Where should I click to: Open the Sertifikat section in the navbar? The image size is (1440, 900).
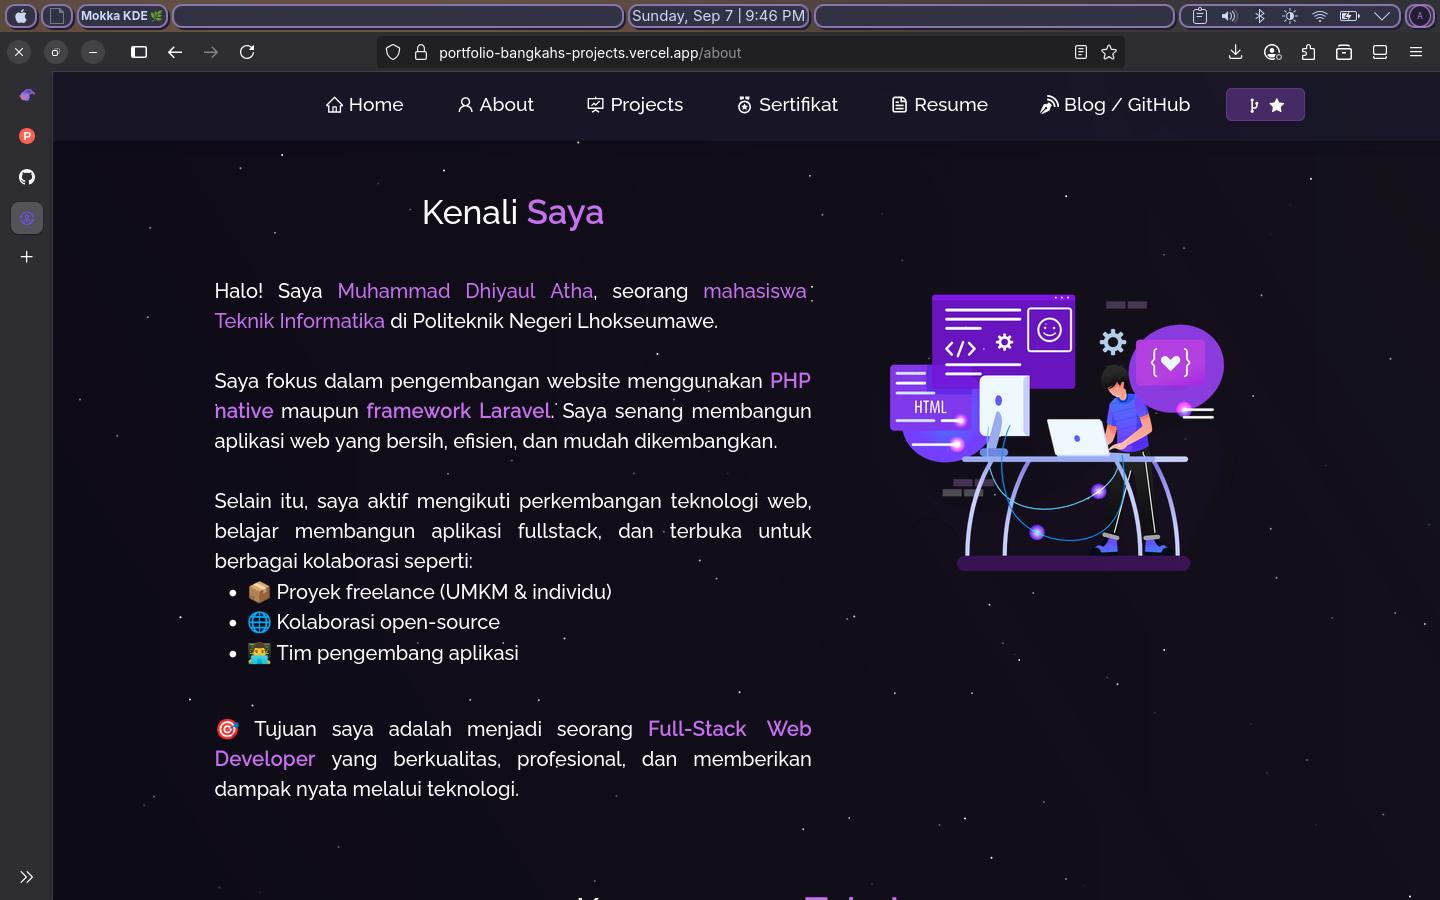point(786,104)
